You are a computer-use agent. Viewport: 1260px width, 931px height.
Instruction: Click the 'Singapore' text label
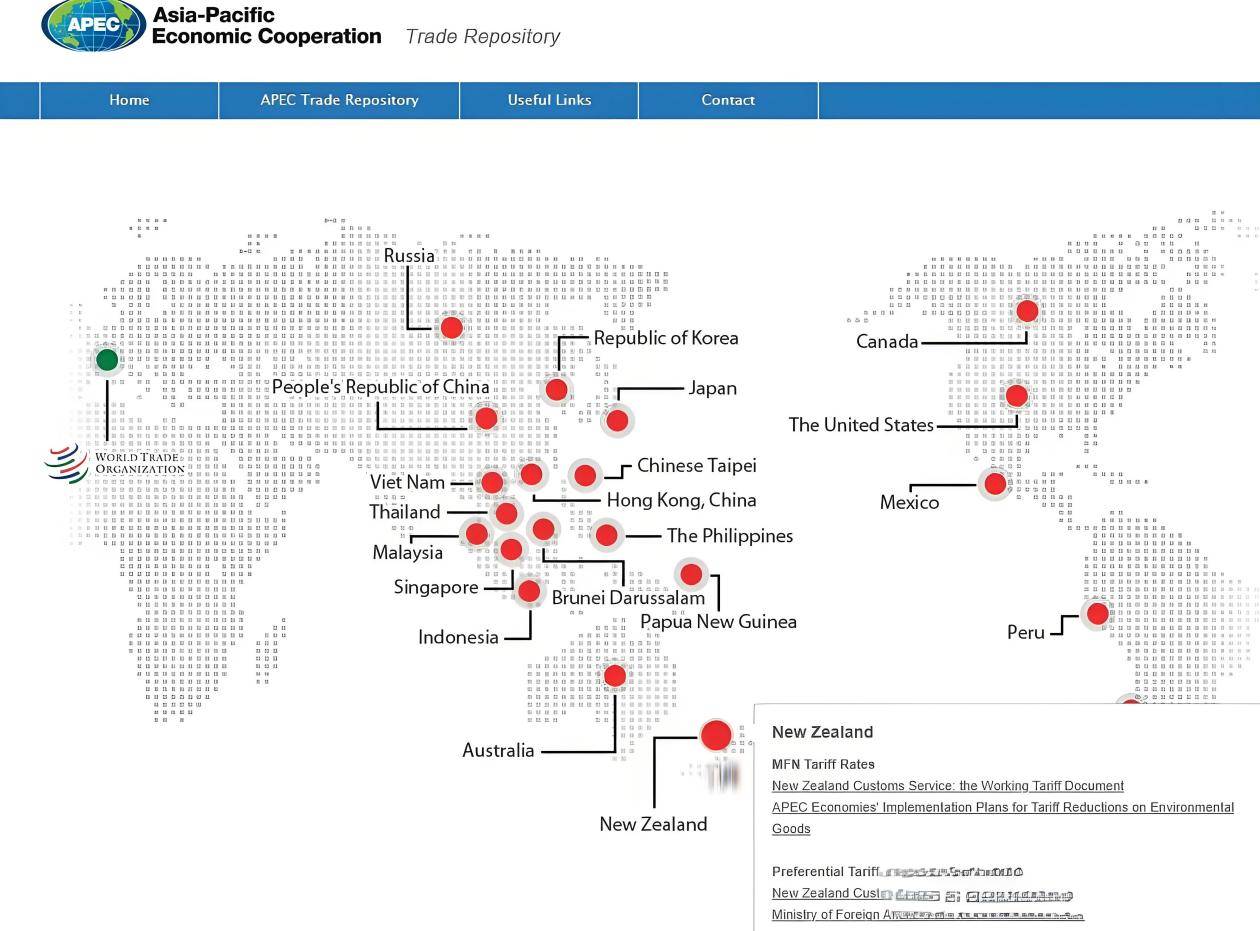click(436, 587)
